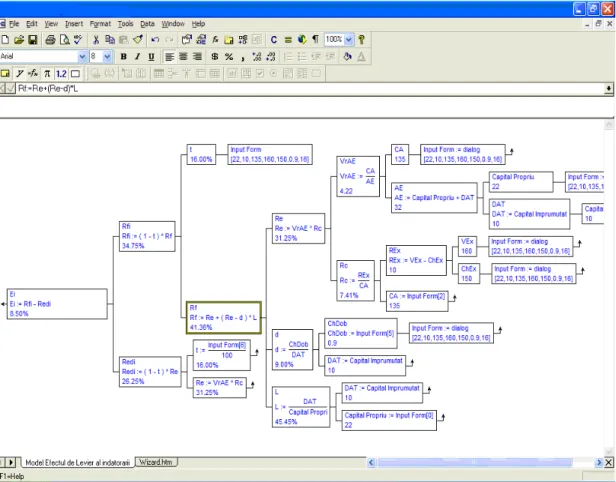
Task: Click the pi symbol icon
Action: coord(47,73)
